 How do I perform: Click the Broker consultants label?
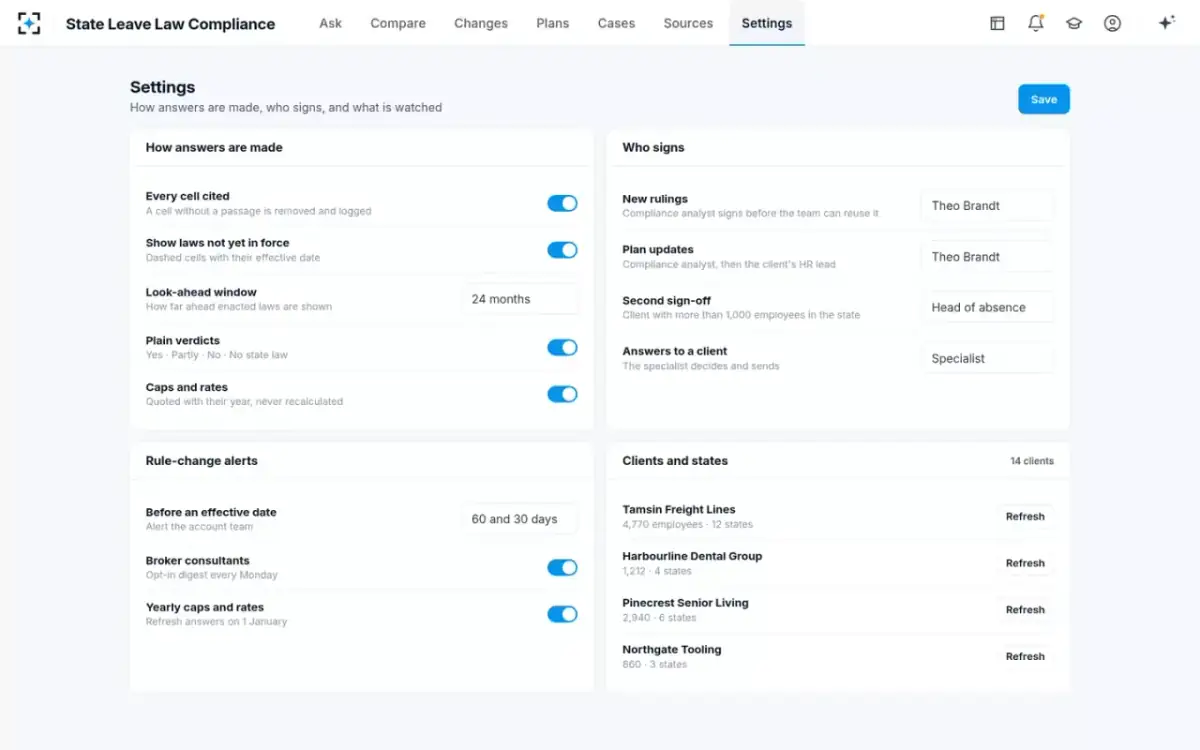tap(198, 561)
